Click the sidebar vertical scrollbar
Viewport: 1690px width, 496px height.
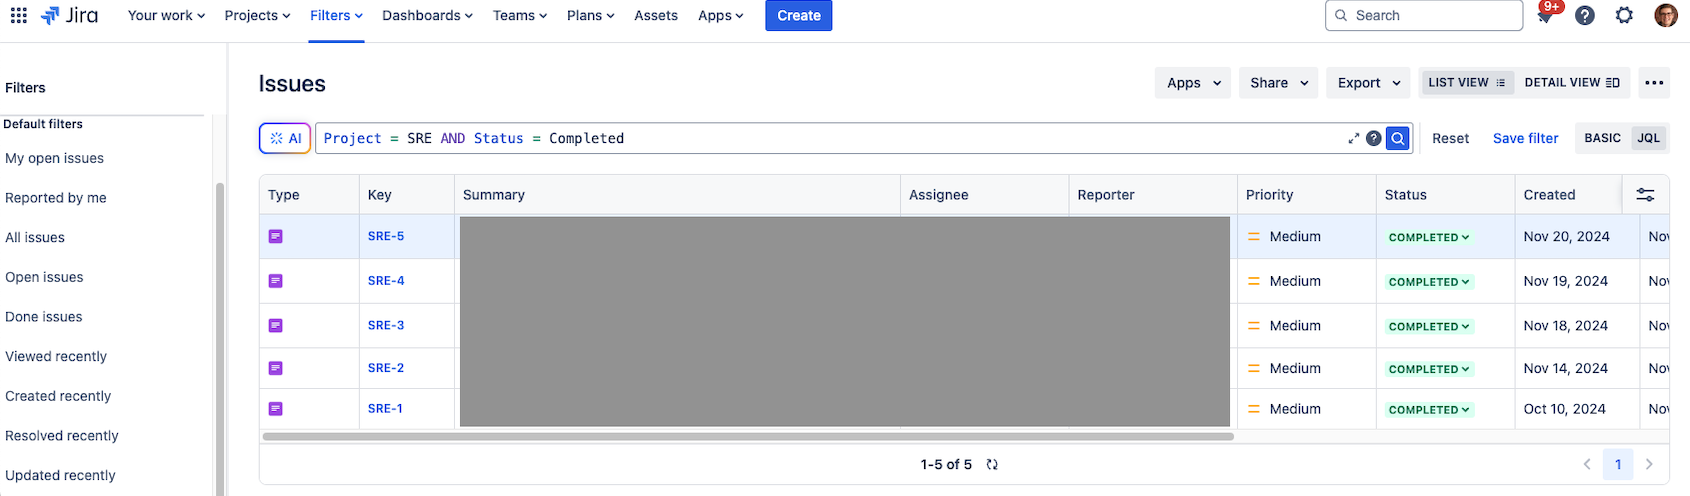click(220, 340)
